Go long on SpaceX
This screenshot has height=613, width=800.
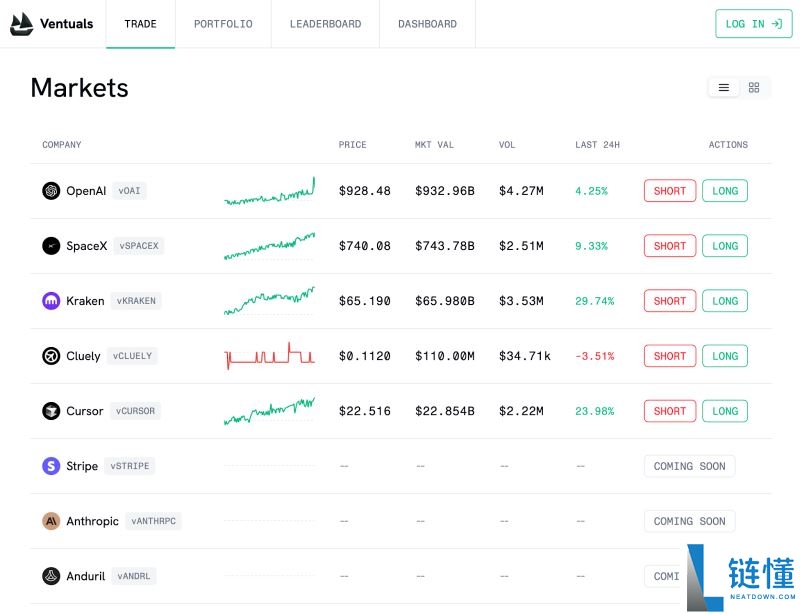725,246
